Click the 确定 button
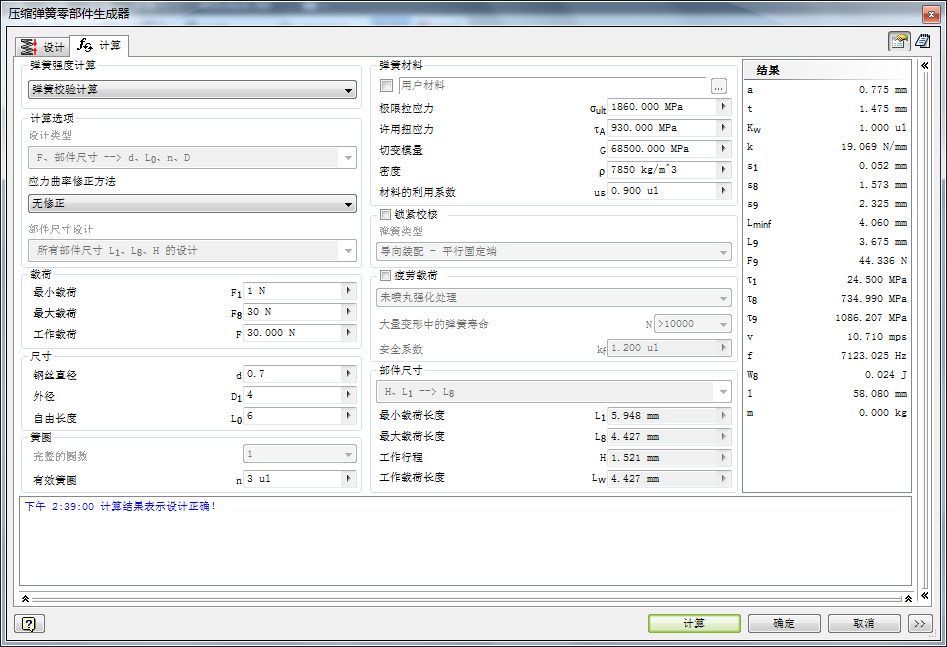The image size is (947, 647). point(784,623)
